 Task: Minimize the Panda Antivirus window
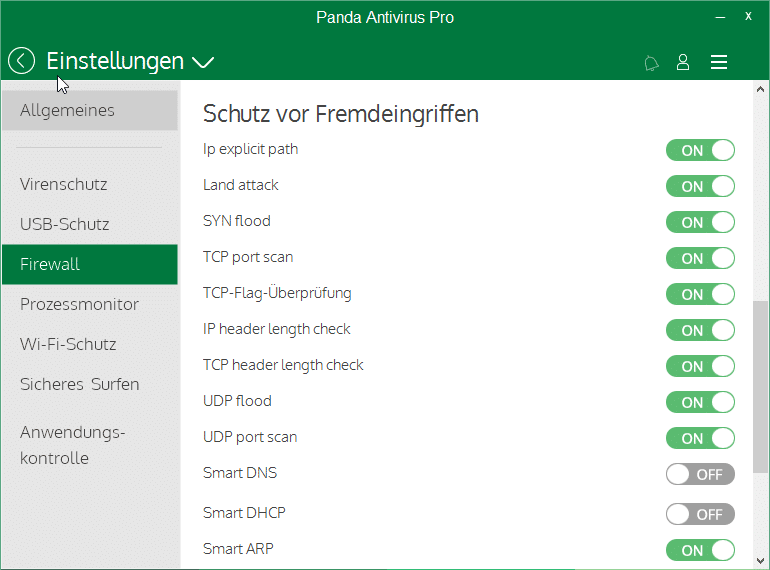tap(718, 17)
